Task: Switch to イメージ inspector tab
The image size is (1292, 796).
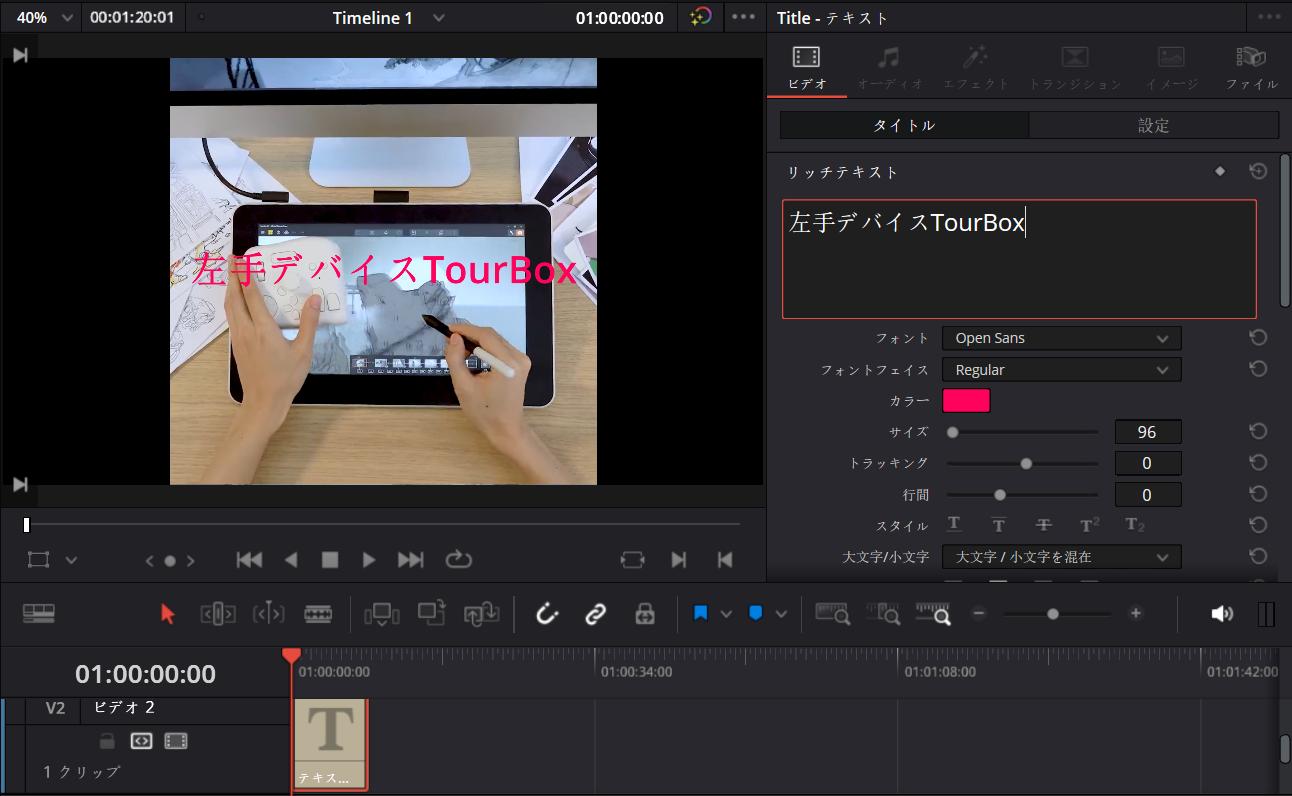Action: tap(1172, 67)
